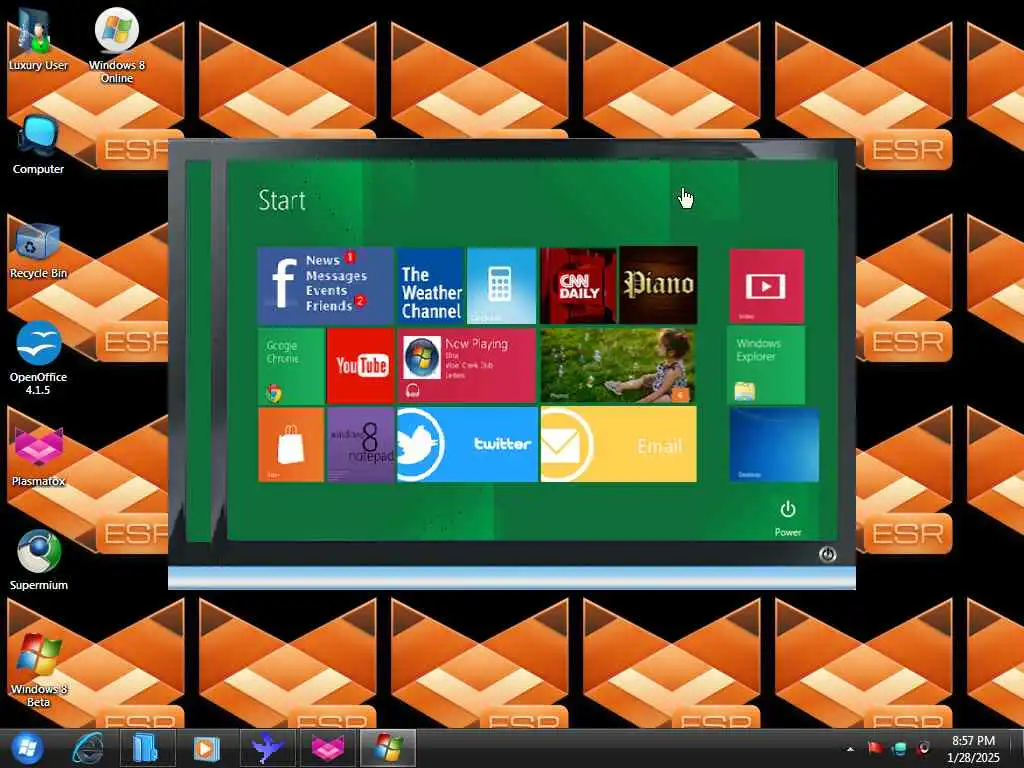The width and height of the screenshot is (1024, 768).
Task: Open the blue library taskbar button
Action: (147, 748)
